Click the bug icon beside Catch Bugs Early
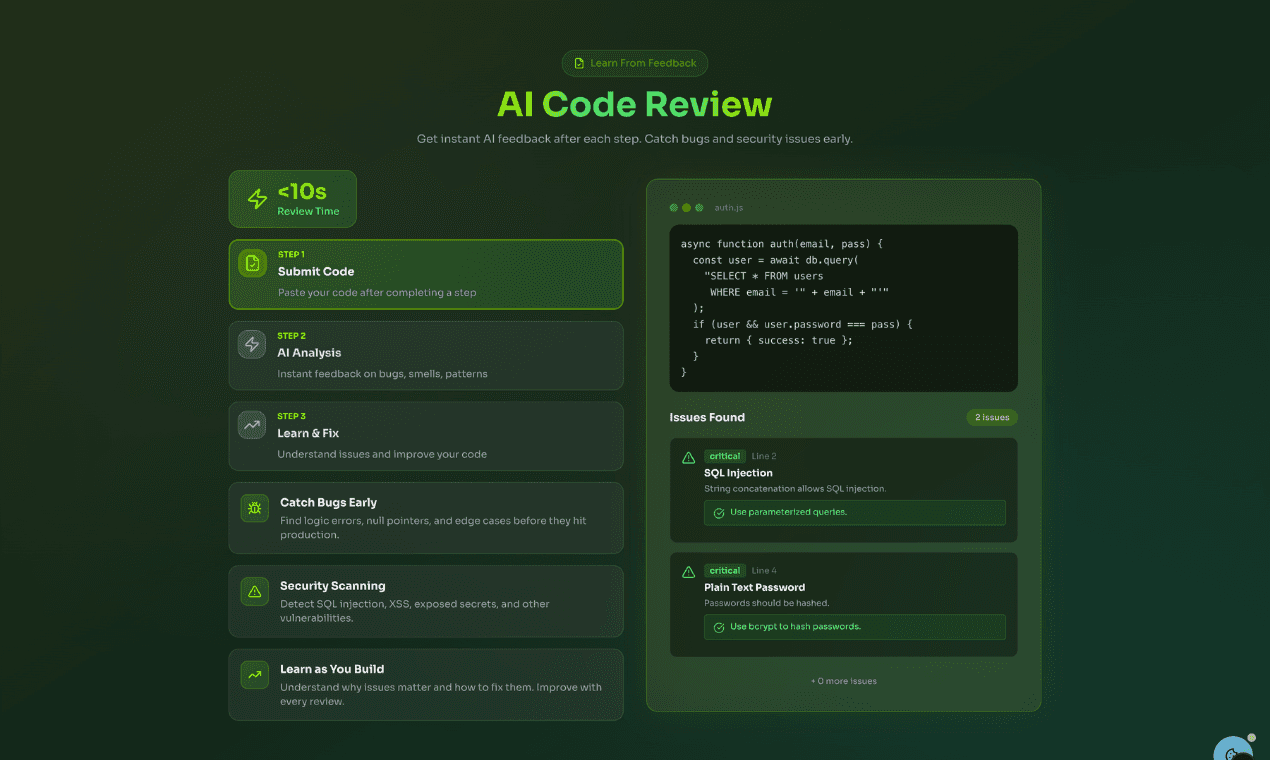The width and height of the screenshot is (1270, 760). coord(252,508)
